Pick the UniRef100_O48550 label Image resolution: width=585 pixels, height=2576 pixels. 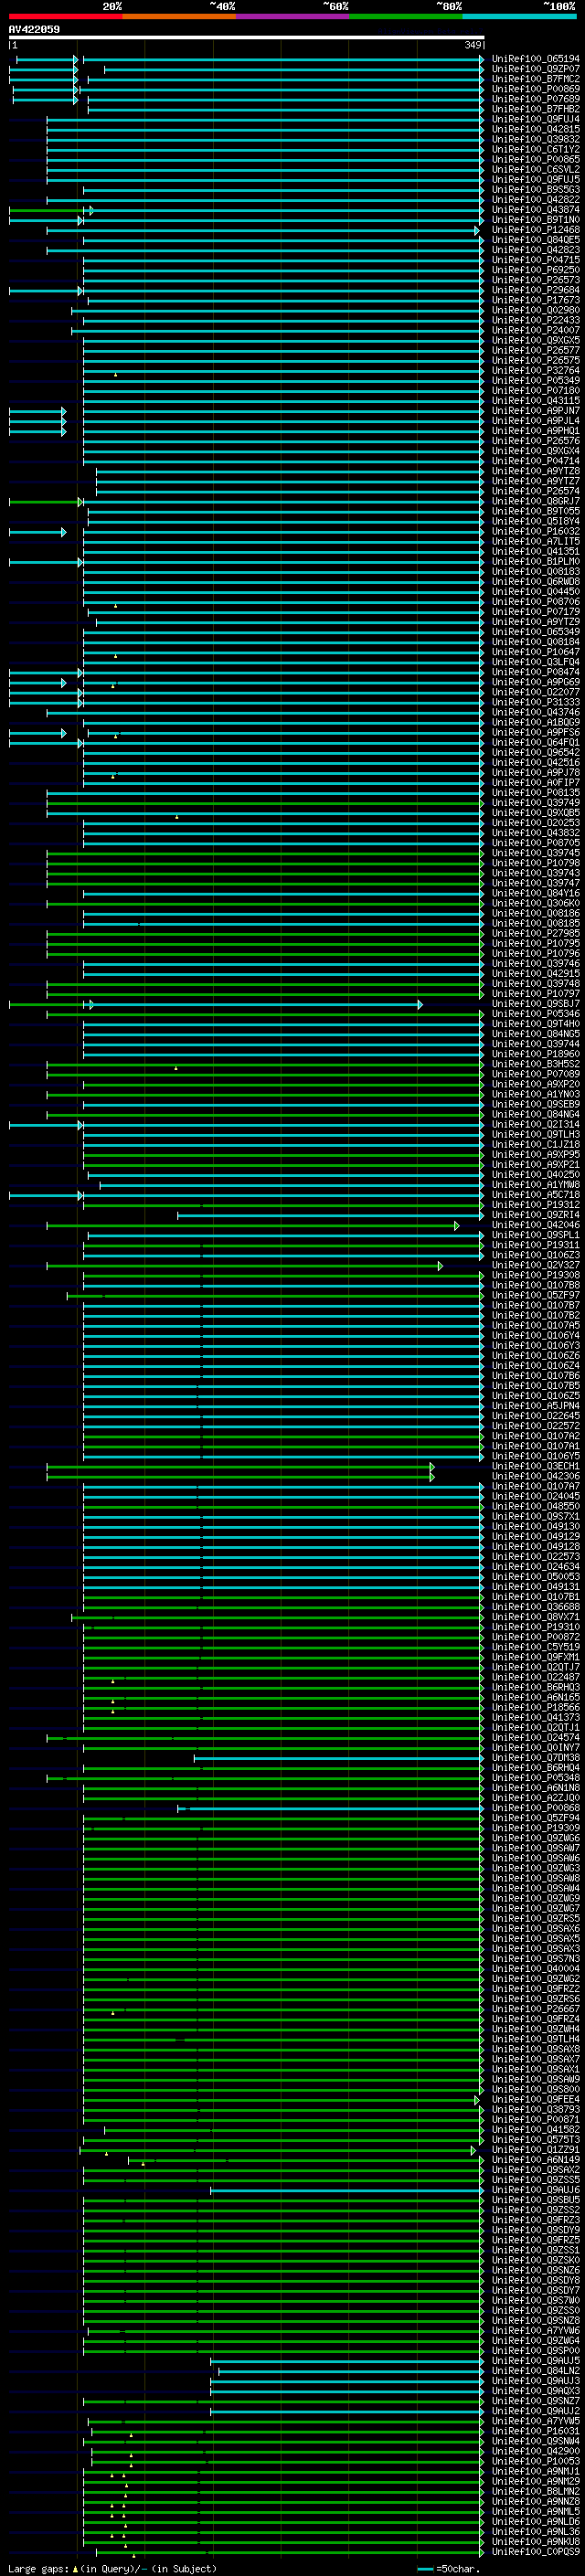pyautogui.click(x=536, y=1506)
